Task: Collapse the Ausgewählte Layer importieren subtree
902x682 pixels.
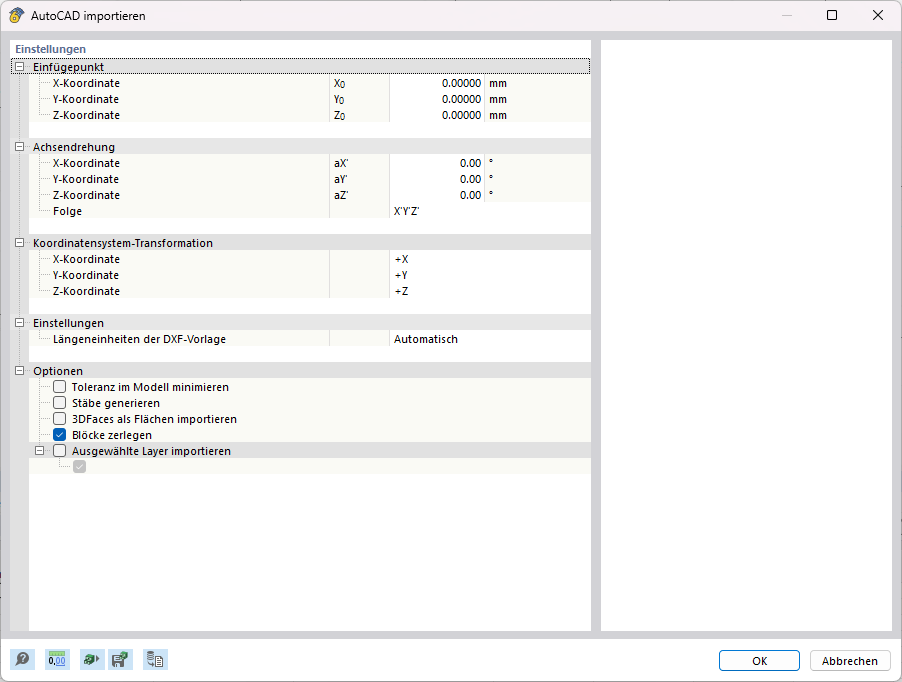Action: coord(40,451)
